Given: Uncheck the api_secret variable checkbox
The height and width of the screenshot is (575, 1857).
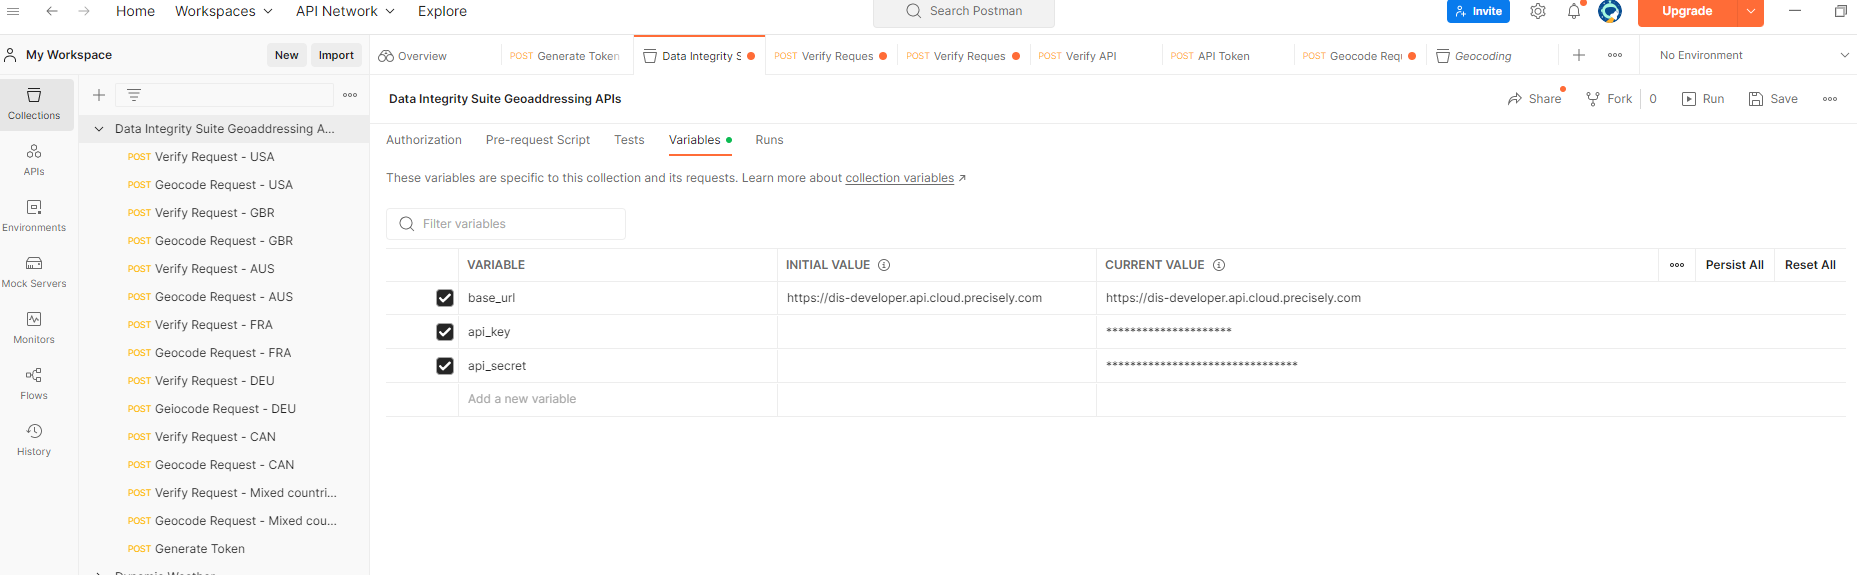Looking at the screenshot, I should point(445,366).
